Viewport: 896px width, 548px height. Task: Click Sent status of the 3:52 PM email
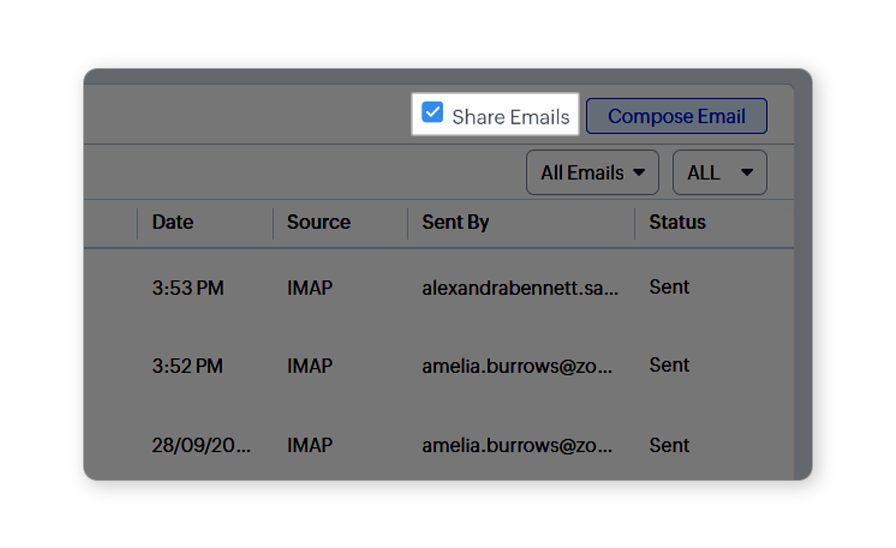[669, 365]
